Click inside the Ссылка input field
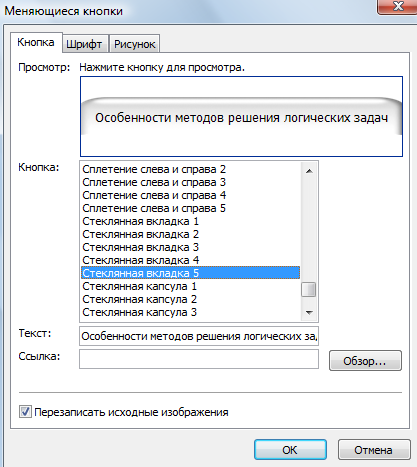The width and height of the screenshot is (417, 467). point(199,359)
